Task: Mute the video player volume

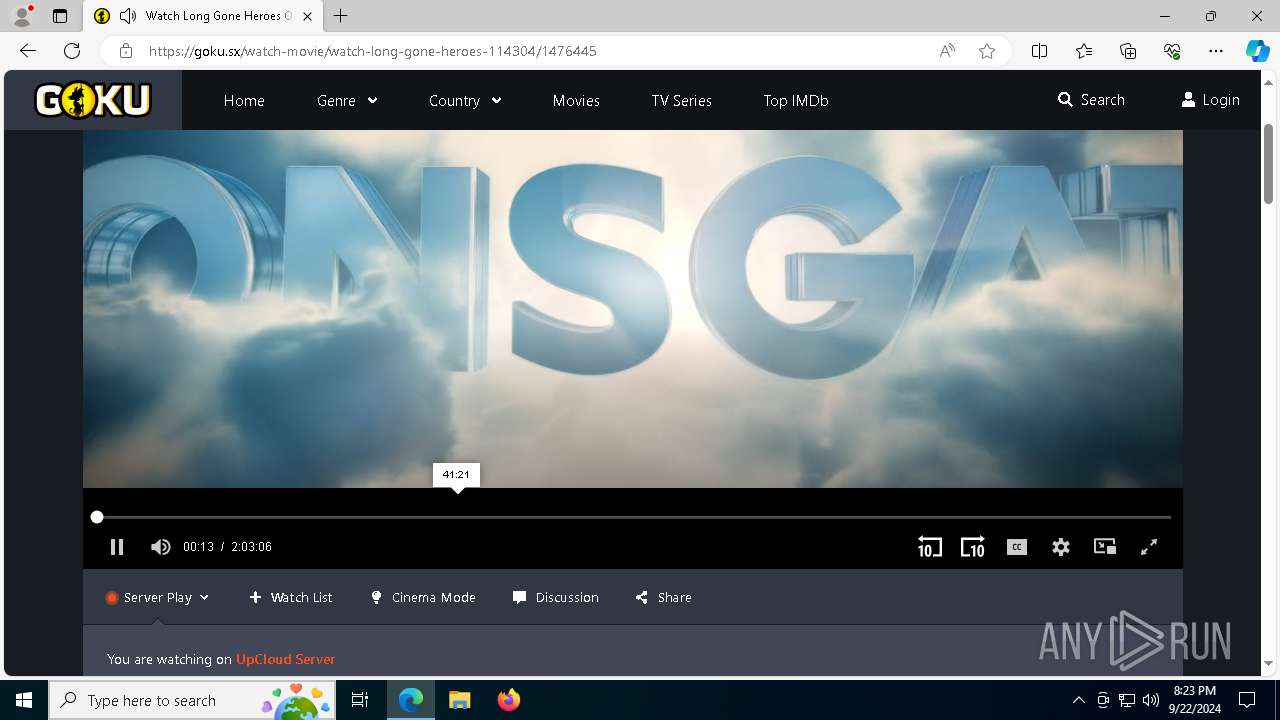Action: (160, 547)
